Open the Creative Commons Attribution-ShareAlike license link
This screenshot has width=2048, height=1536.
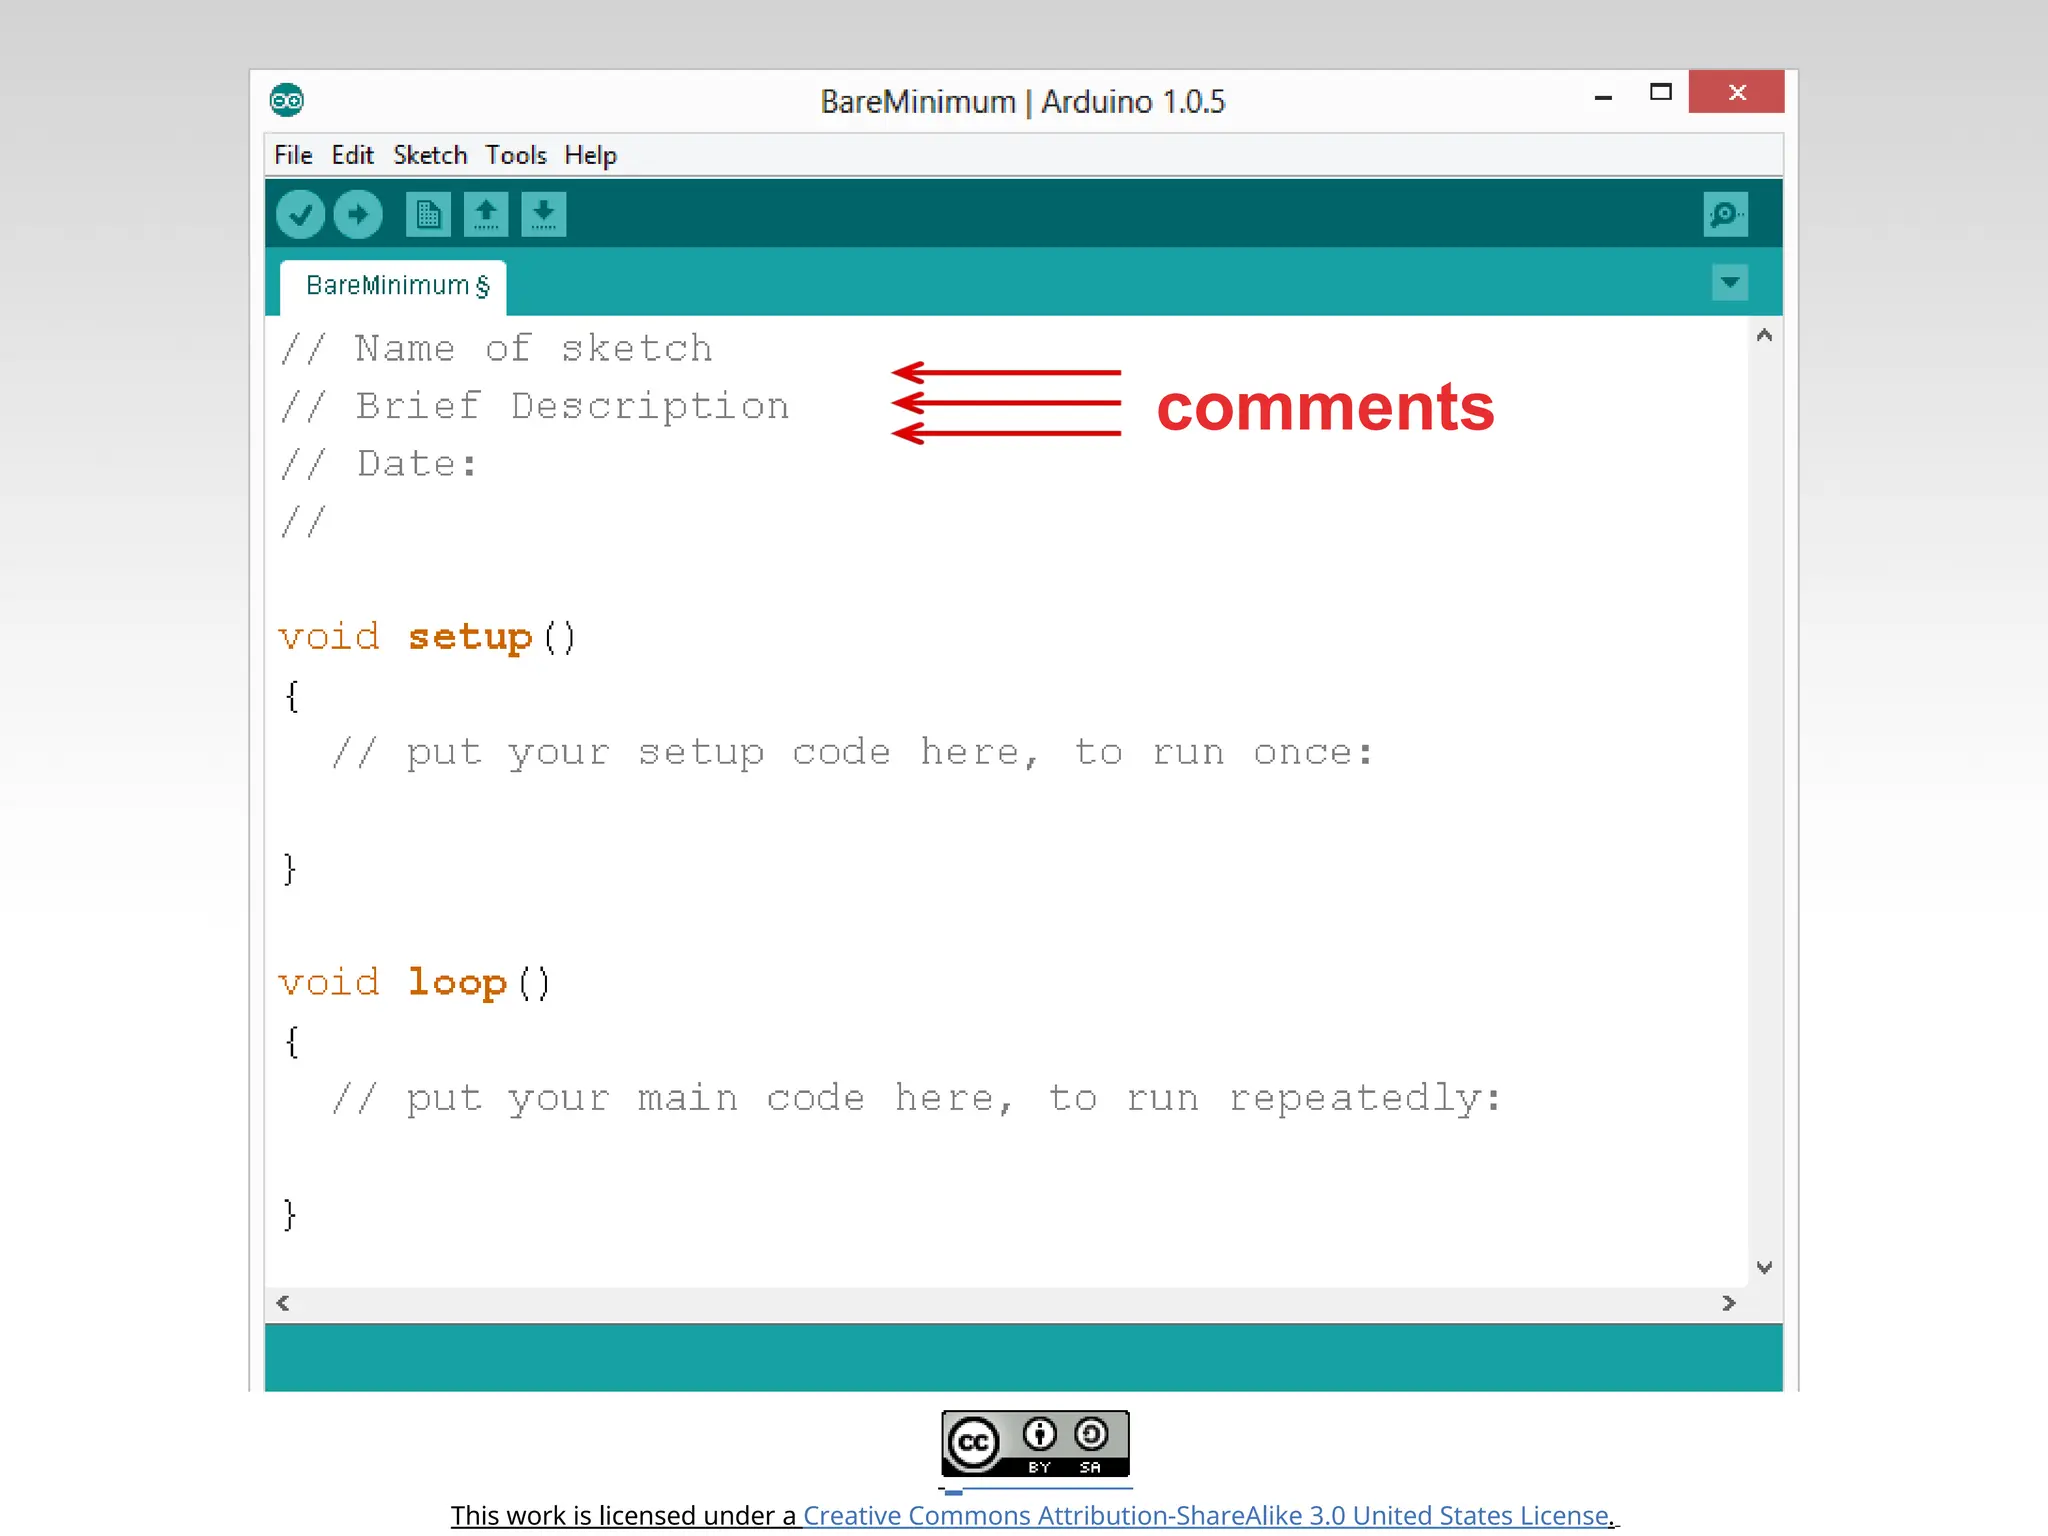(x=1205, y=1515)
